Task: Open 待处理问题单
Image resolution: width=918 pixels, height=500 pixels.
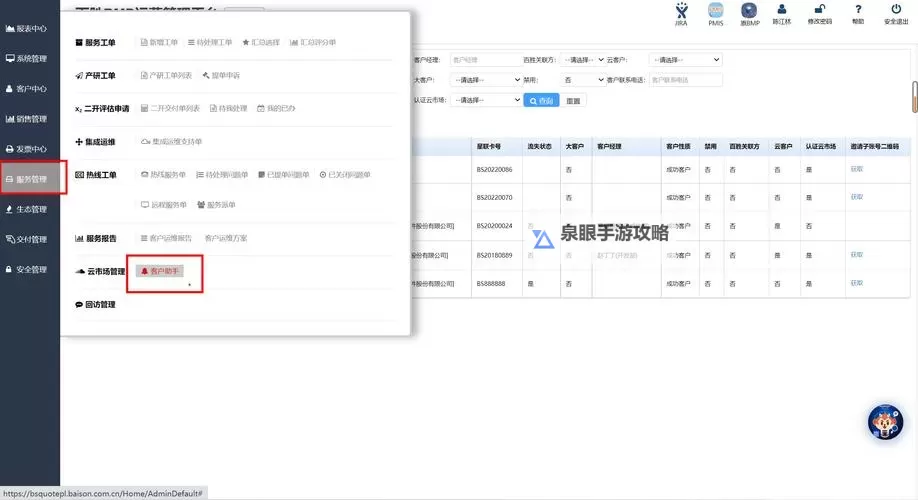Action: [222, 174]
